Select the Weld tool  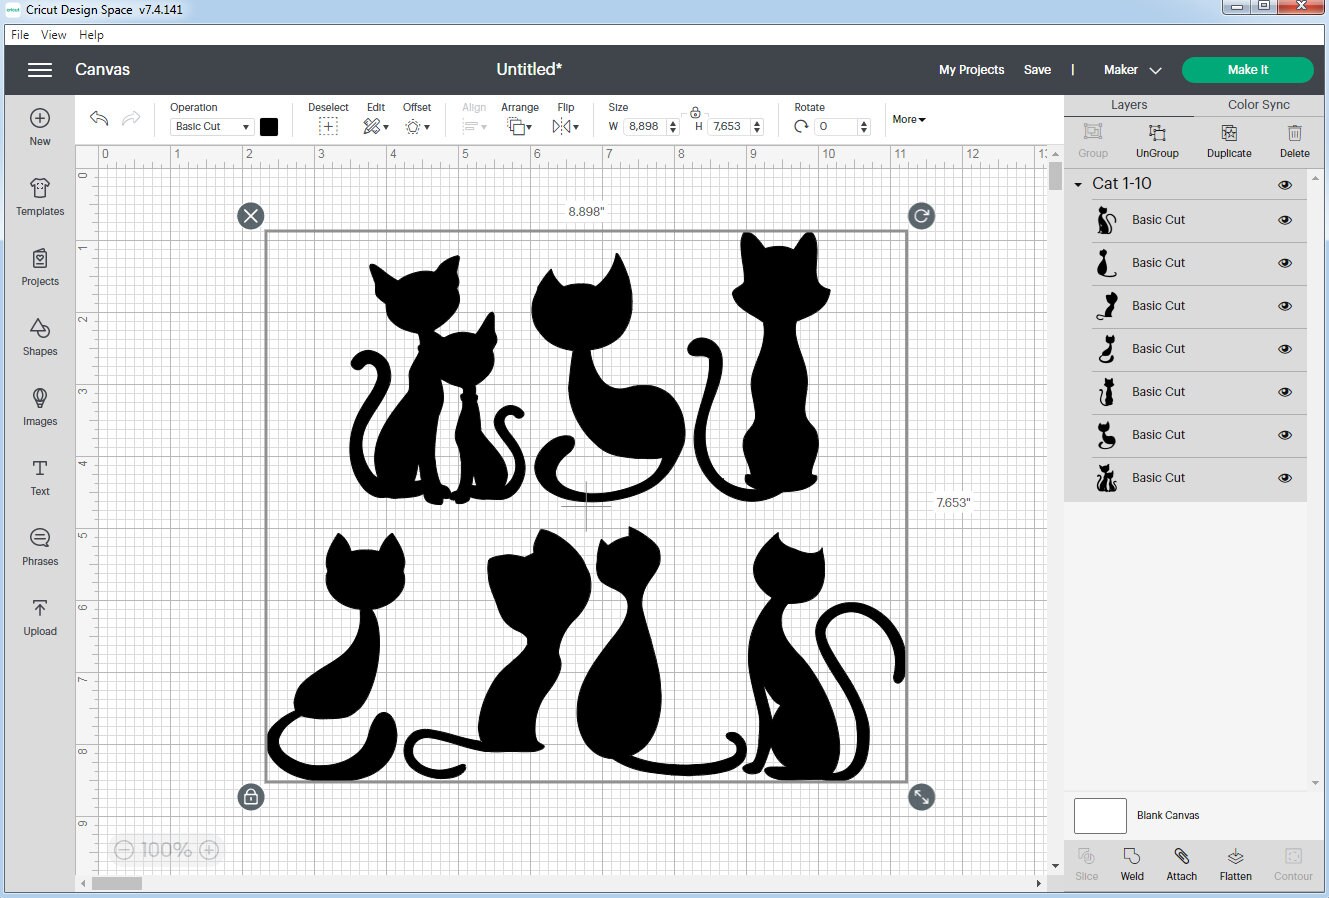[x=1131, y=862]
